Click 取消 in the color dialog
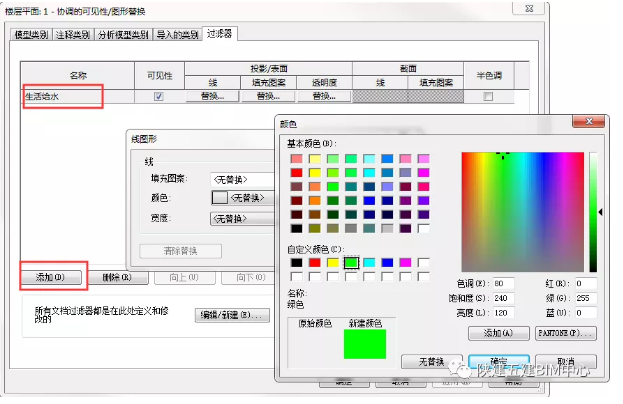 pyautogui.click(x=566, y=361)
